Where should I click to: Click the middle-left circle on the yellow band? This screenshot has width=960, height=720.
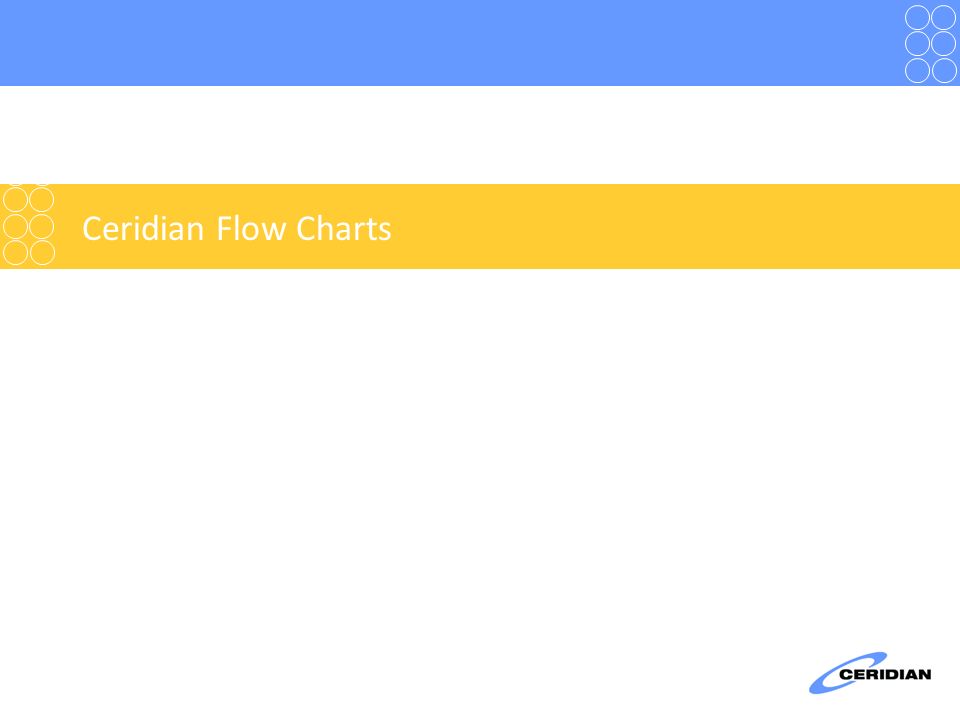click(15, 227)
